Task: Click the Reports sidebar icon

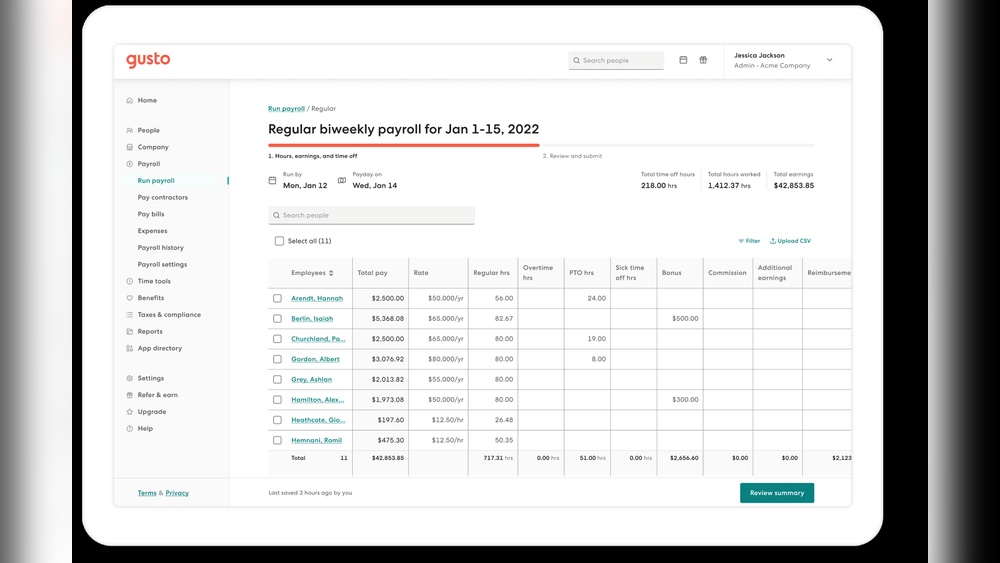Action: click(129, 332)
